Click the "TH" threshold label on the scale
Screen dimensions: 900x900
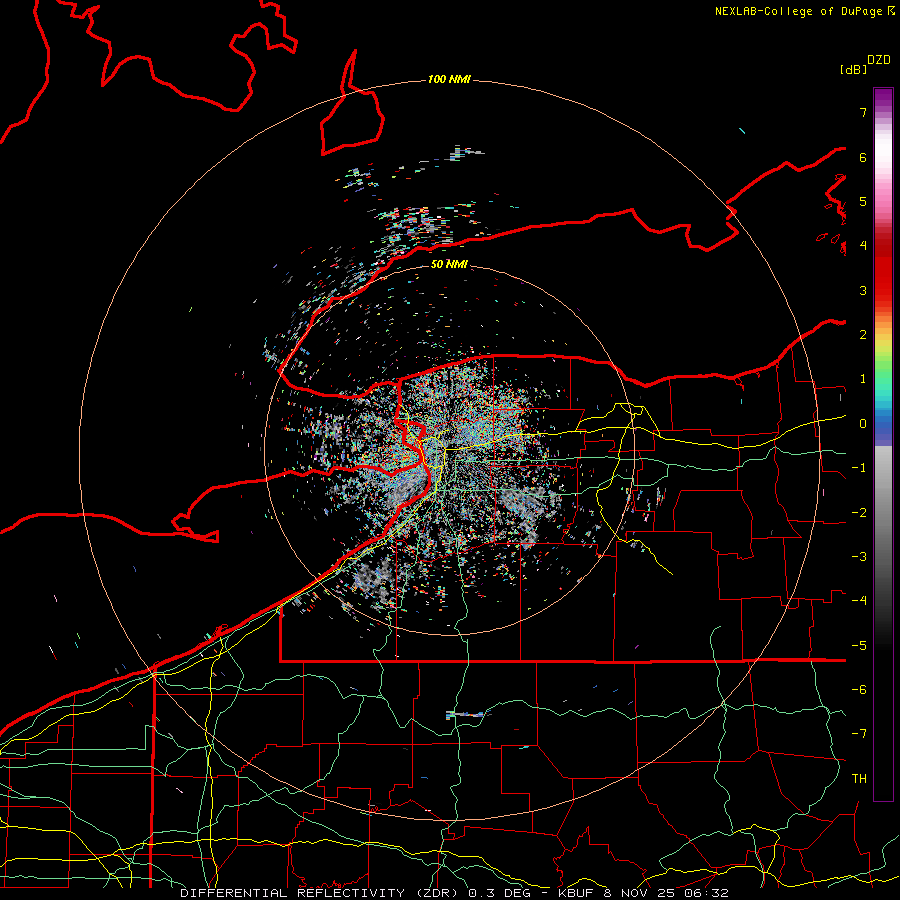coord(859,779)
